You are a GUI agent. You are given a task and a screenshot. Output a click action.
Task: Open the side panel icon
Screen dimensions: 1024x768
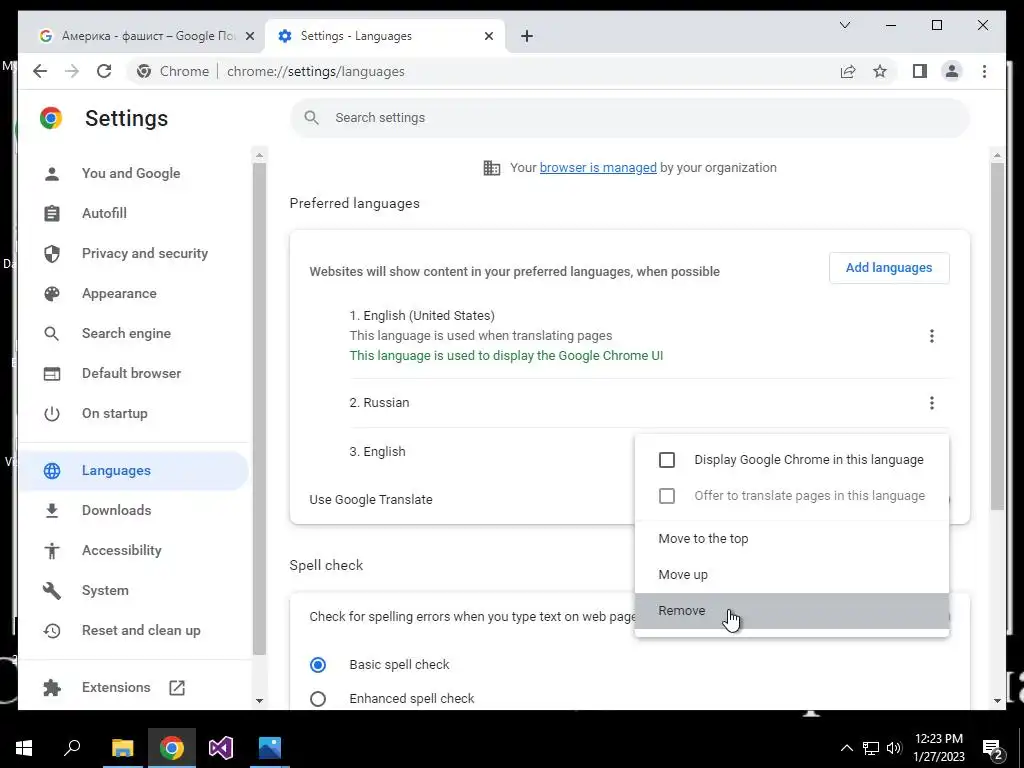(920, 71)
